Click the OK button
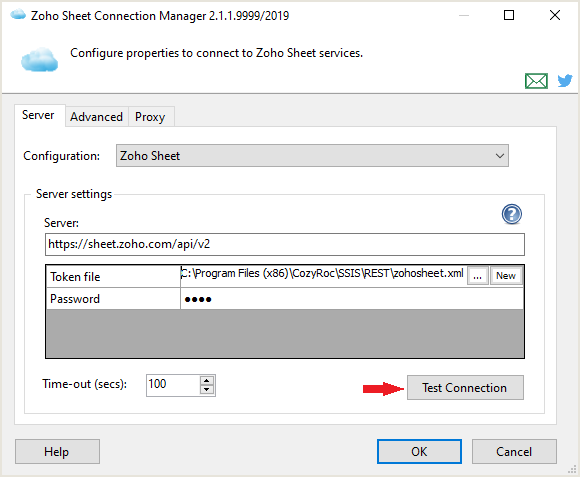The height and width of the screenshot is (477, 580). (x=419, y=451)
